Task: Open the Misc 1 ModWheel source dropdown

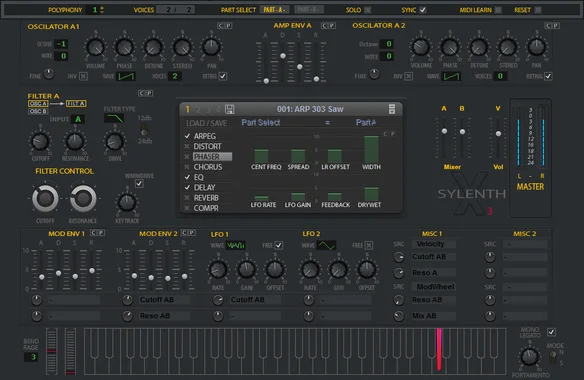Action: point(434,287)
